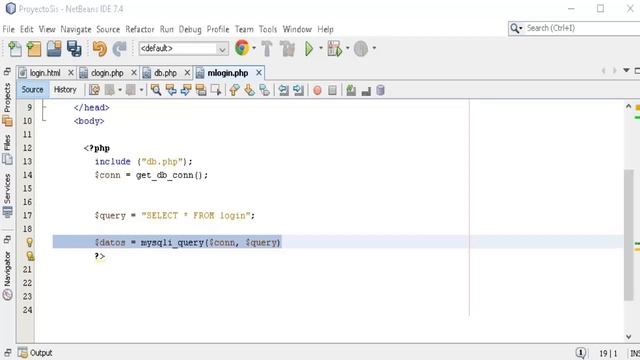Open the search options dropdown arrow
The width and height of the screenshot is (640, 360).
tap(520, 29)
